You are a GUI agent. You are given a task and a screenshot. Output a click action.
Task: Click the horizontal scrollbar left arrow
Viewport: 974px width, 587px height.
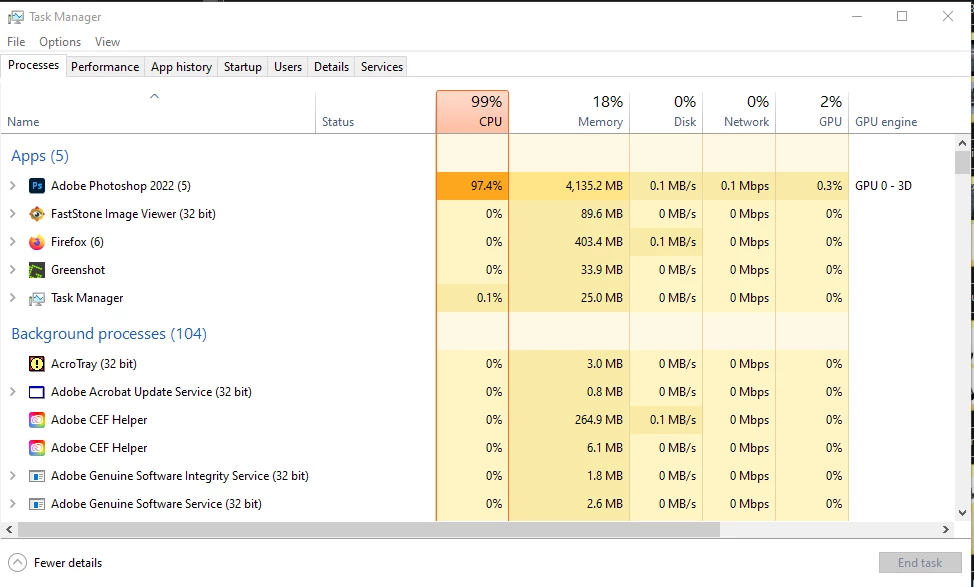[9, 530]
